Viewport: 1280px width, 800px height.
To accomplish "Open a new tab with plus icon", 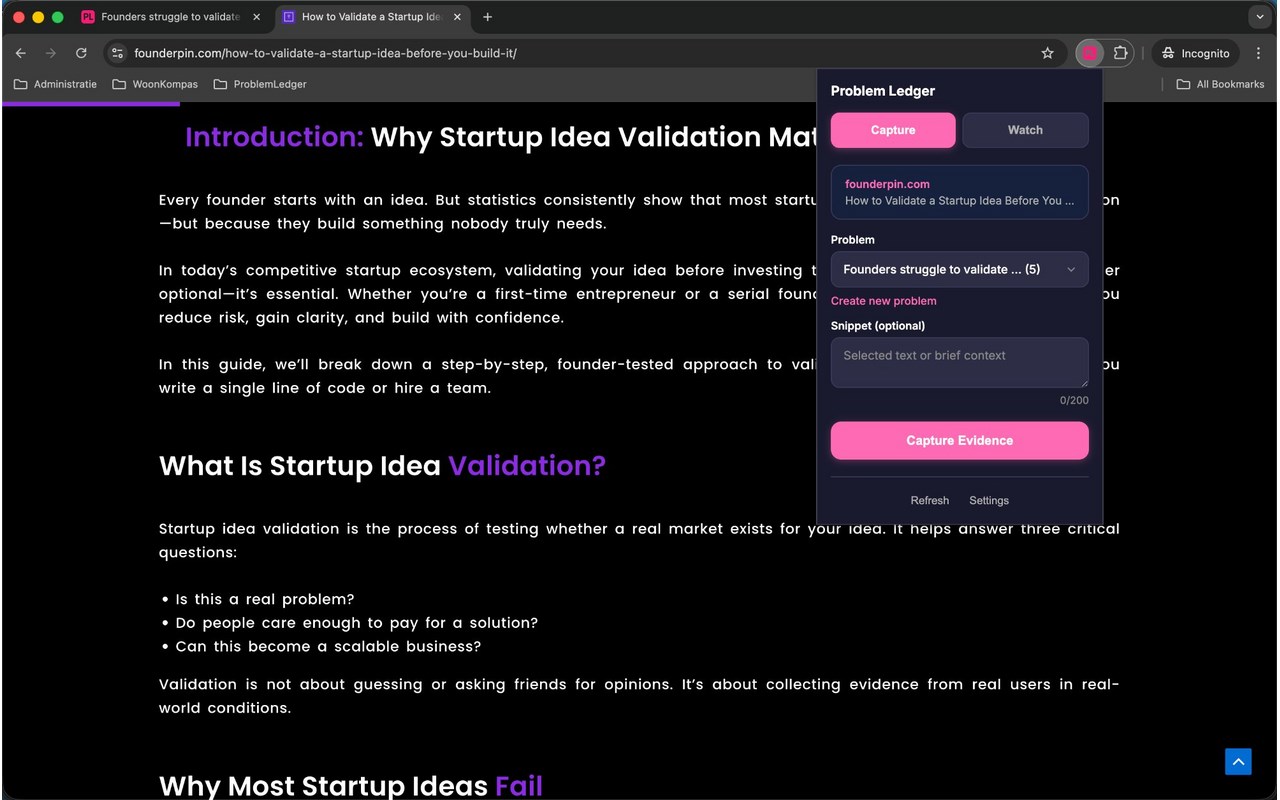I will (x=487, y=17).
